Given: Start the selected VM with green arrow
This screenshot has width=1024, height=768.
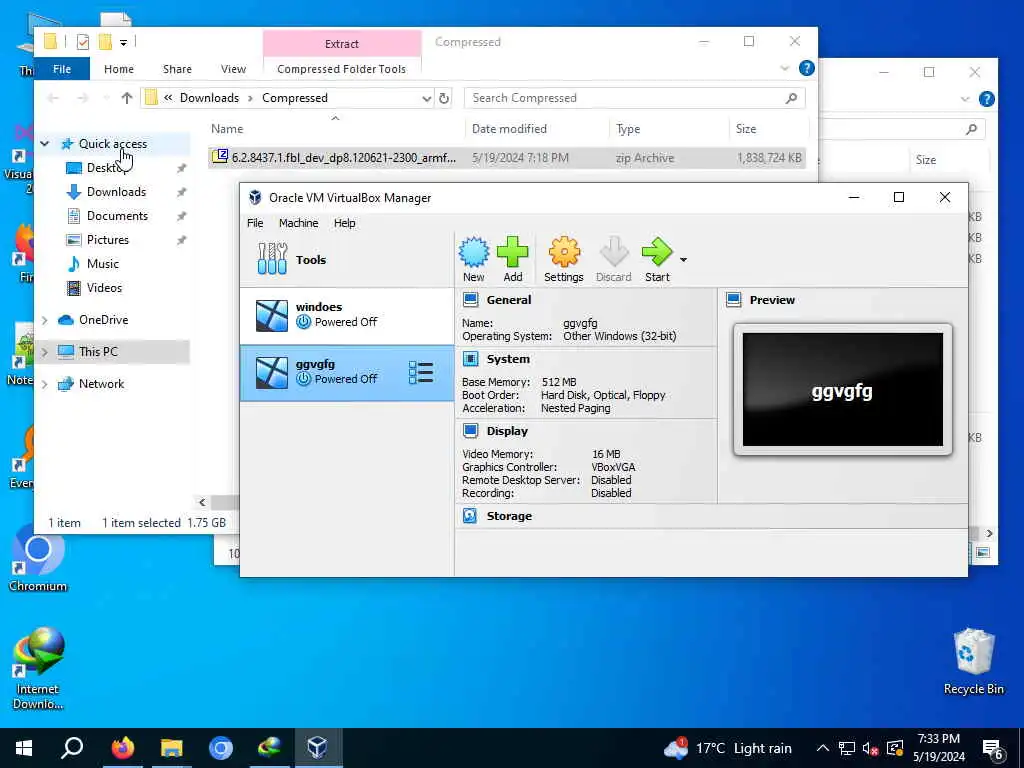Looking at the screenshot, I should (x=657, y=259).
